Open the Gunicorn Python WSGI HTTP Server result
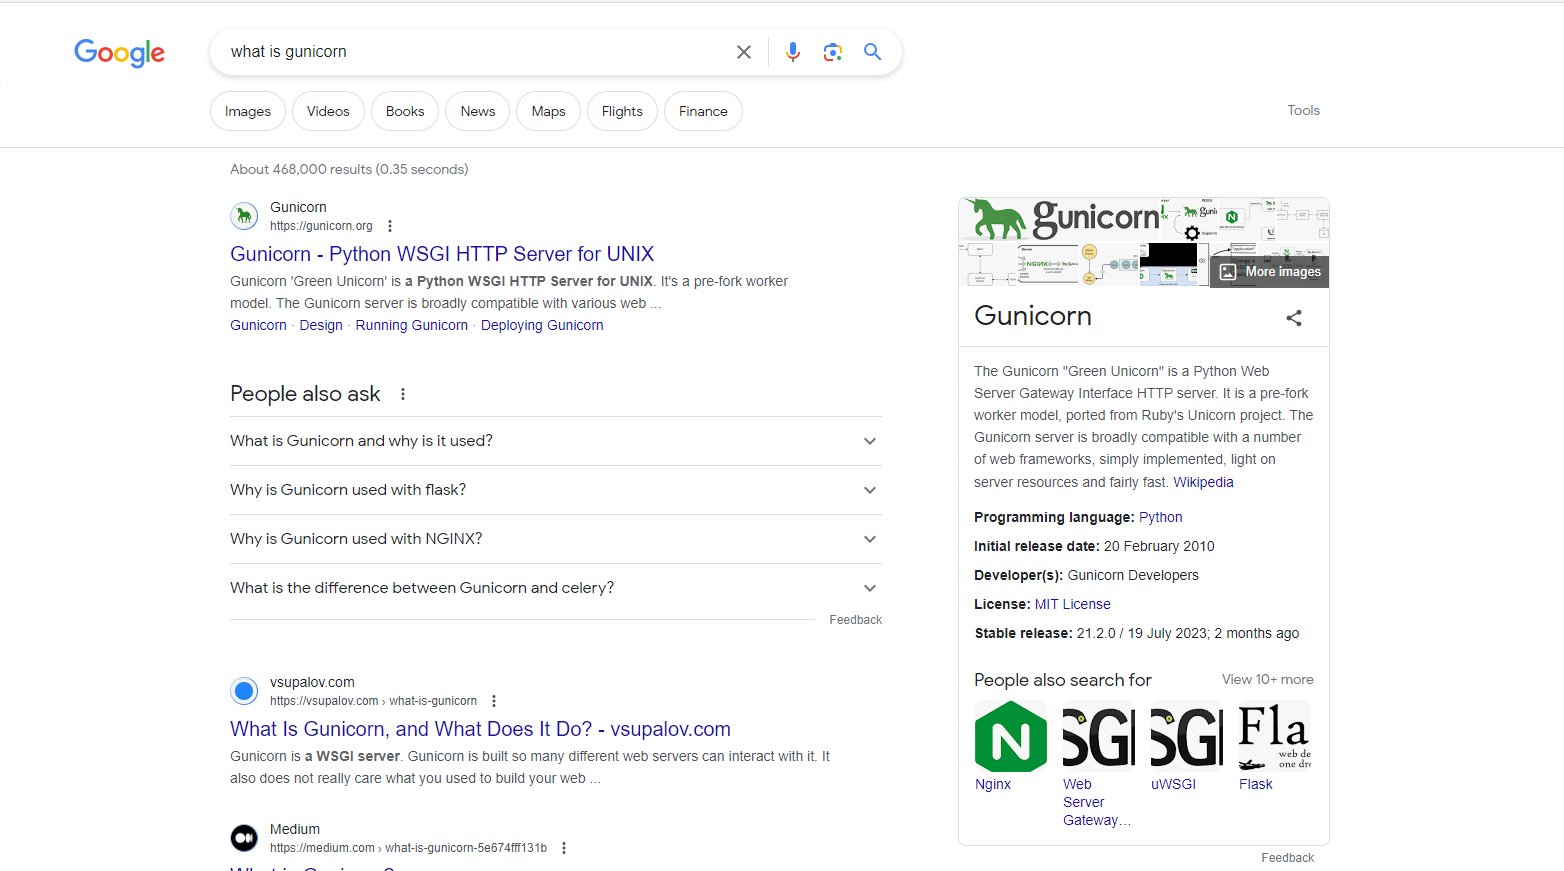 tap(441, 254)
